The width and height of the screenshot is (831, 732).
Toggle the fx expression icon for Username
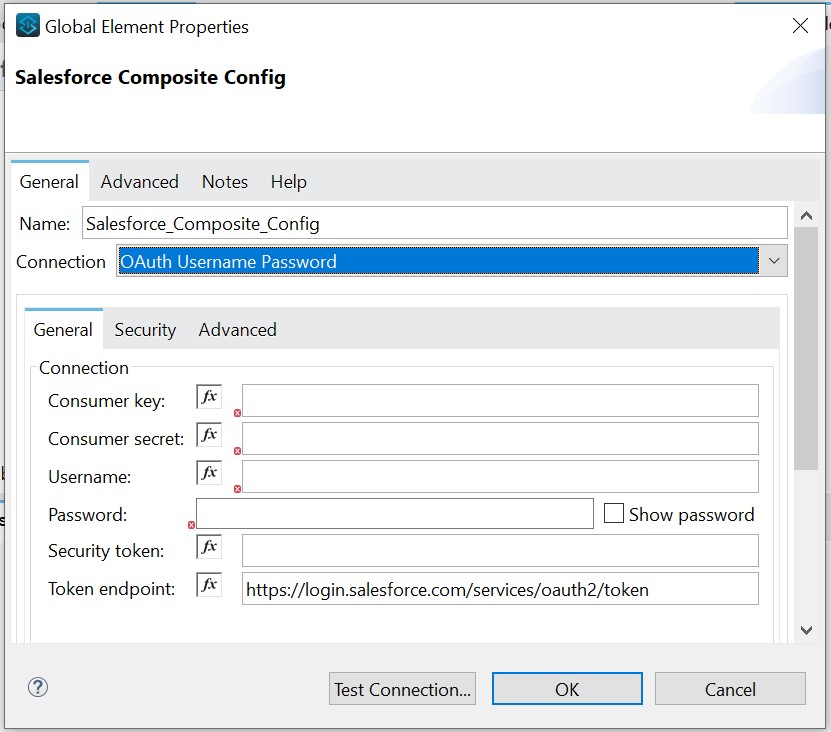pyautogui.click(x=209, y=472)
